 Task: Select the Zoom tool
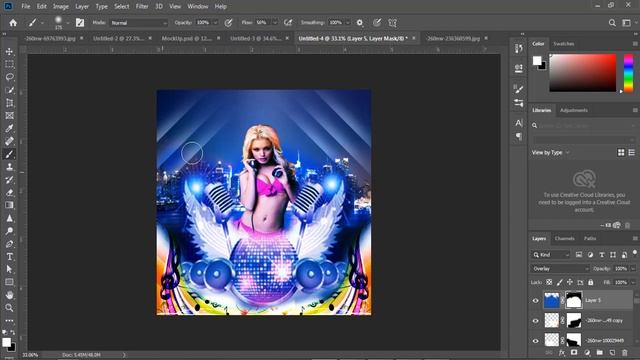[x=9, y=308]
